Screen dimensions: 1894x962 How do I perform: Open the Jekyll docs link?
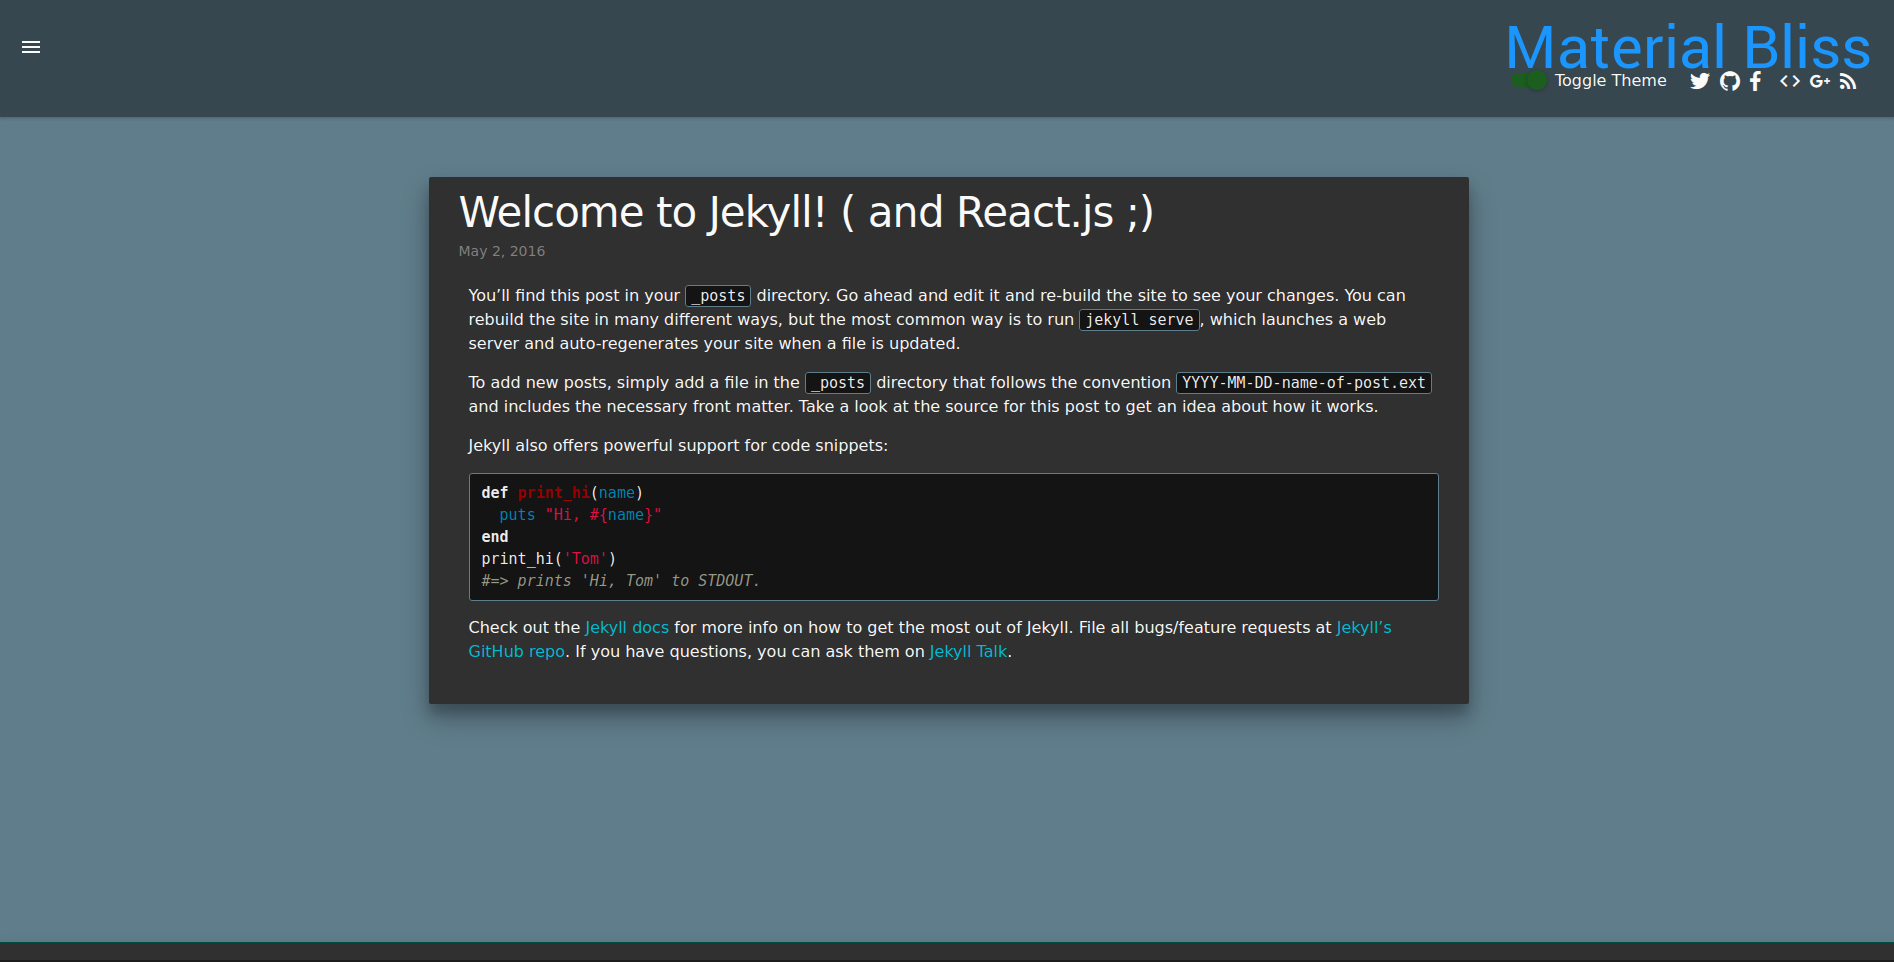pyautogui.click(x=627, y=627)
